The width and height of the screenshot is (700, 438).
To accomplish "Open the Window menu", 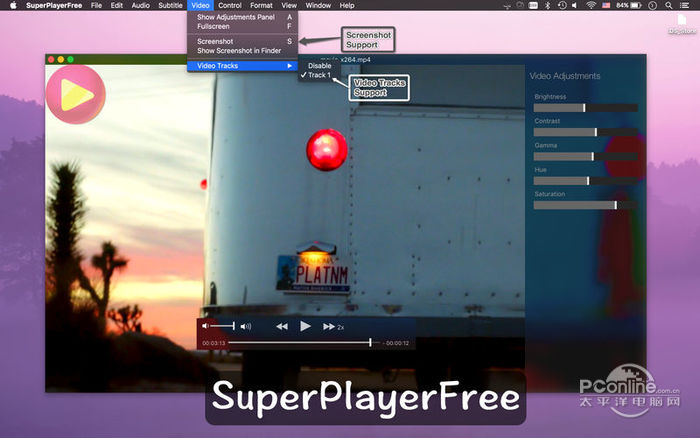I will pyautogui.click(x=318, y=5).
